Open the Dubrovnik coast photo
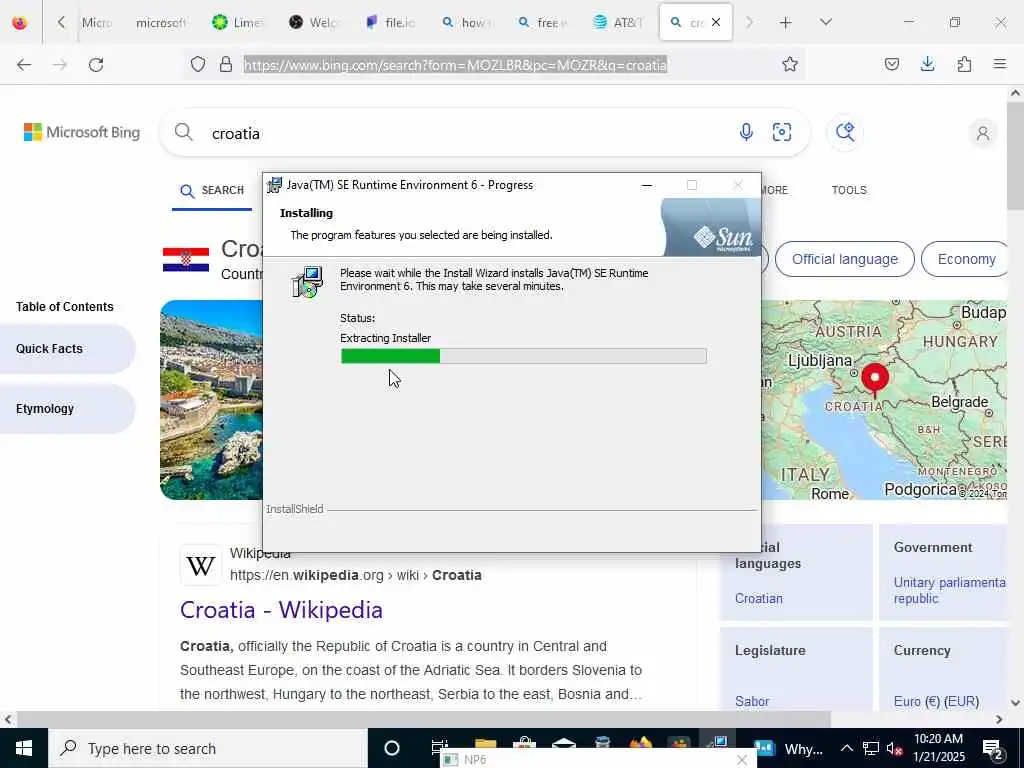Image resolution: width=1024 pixels, height=768 pixels. [x=211, y=400]
